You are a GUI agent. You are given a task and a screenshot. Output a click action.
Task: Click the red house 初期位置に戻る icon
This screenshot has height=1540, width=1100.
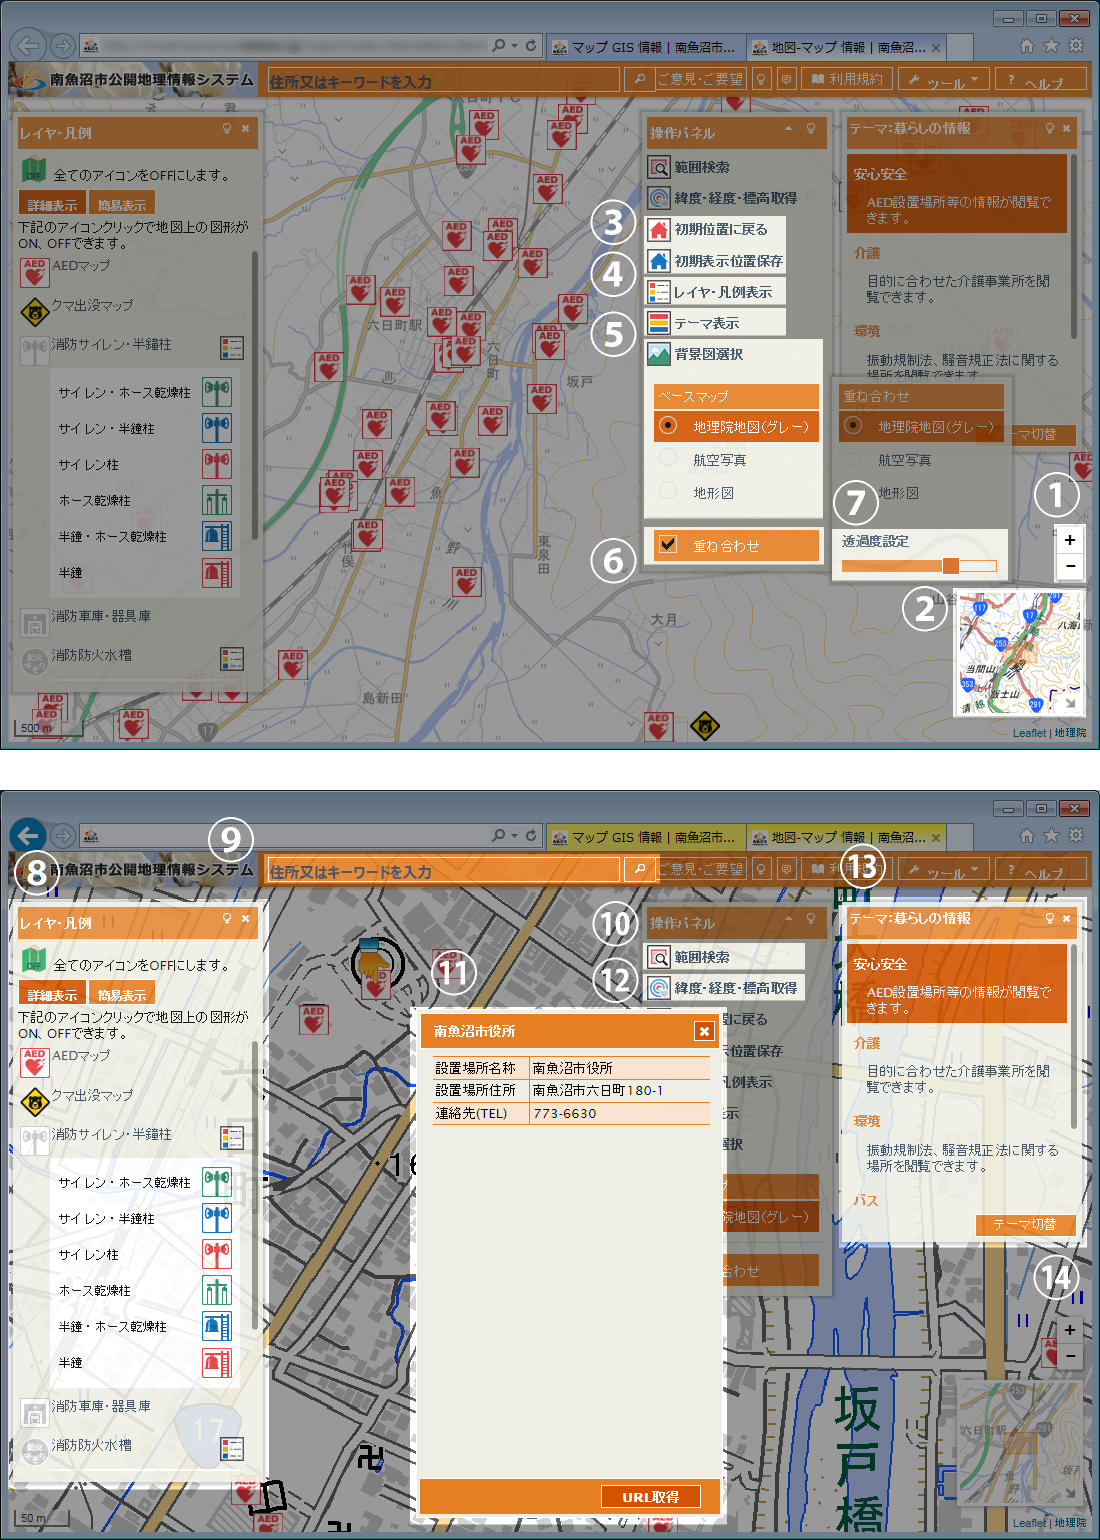pyautogui.click(x=659, y=229)
